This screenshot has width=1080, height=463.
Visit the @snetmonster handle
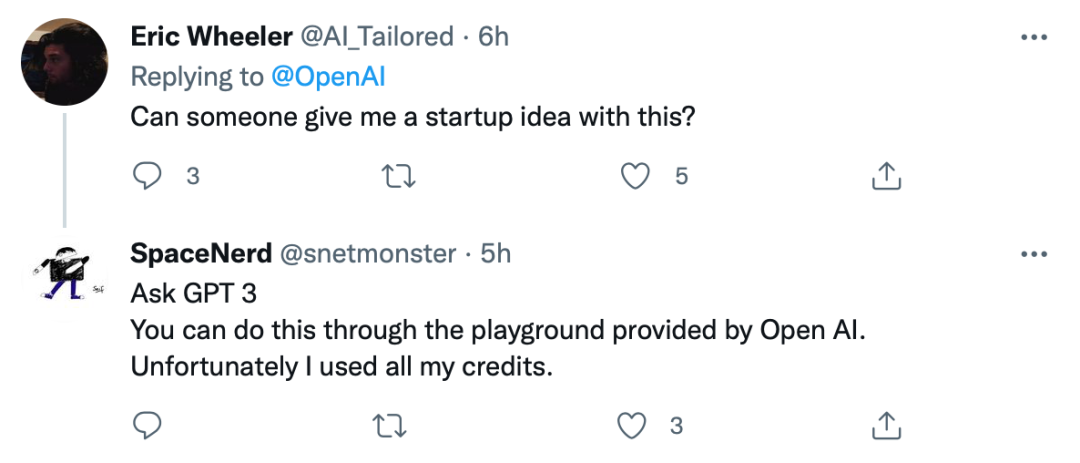click(x=364, y=254)
